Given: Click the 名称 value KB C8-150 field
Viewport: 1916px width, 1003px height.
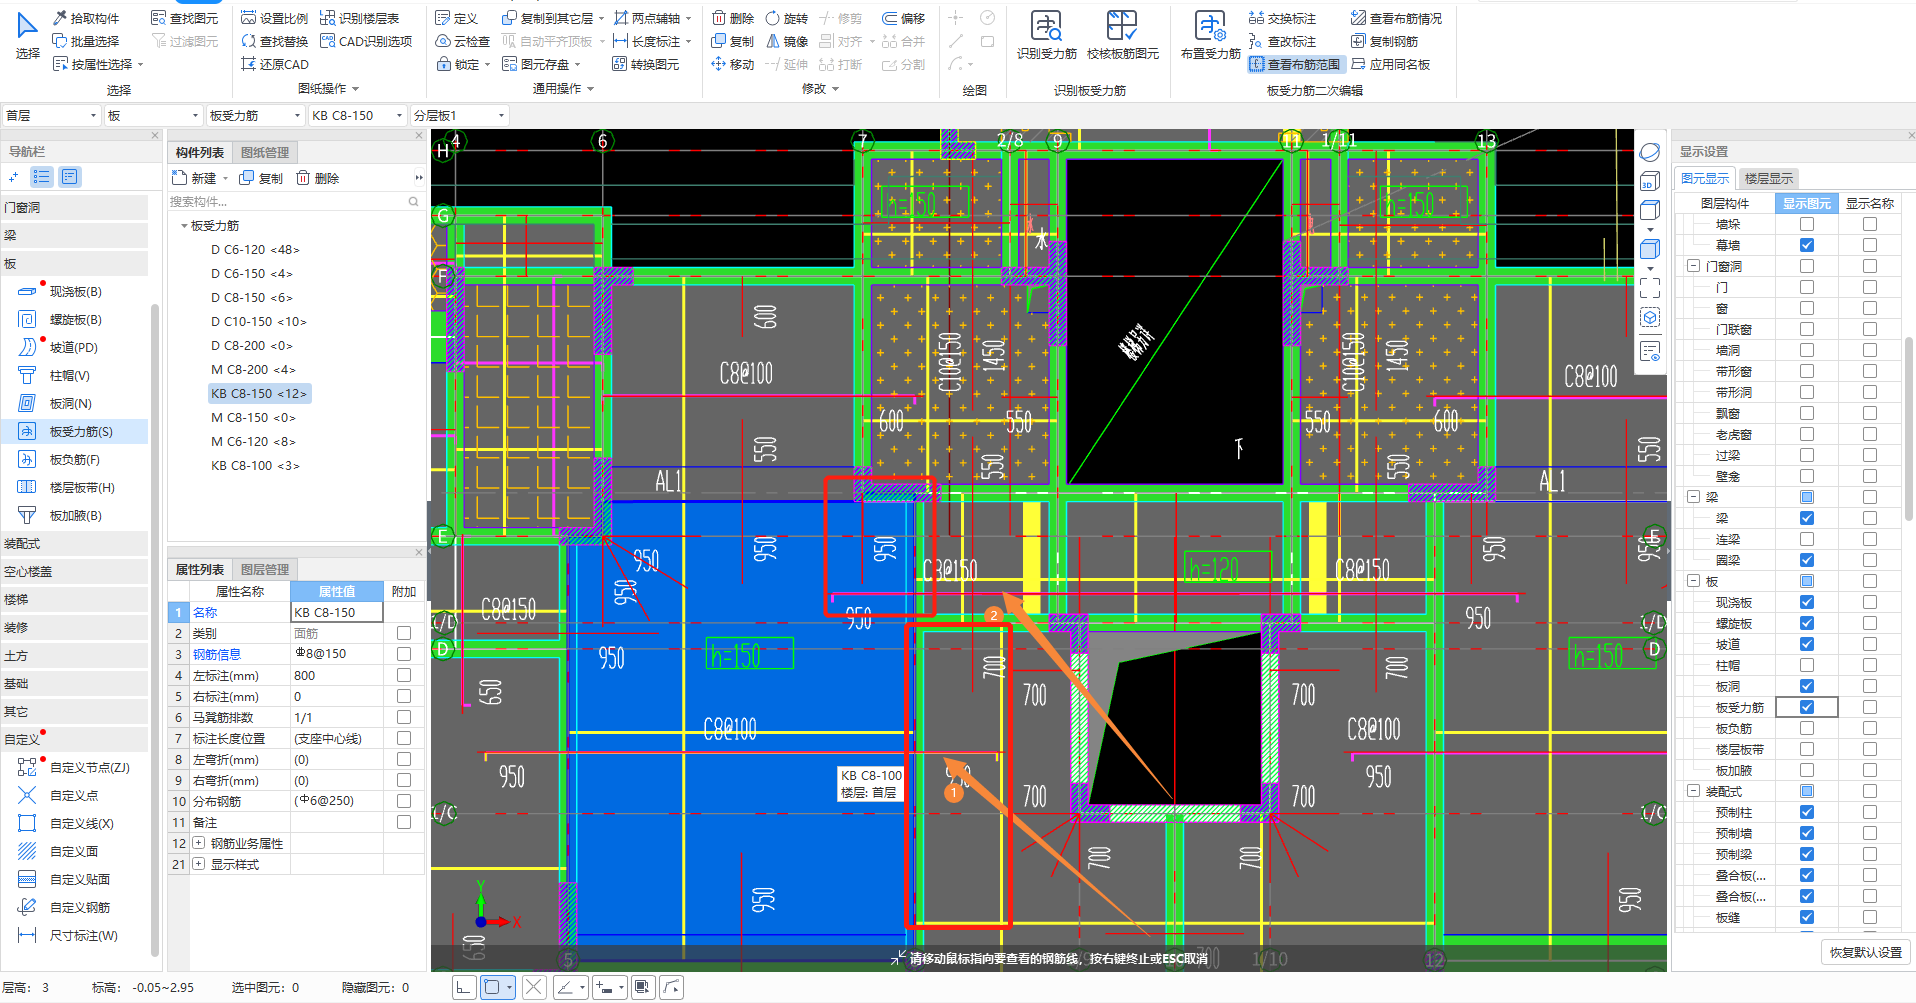Looking at the screenshot, I should (337, 612).
